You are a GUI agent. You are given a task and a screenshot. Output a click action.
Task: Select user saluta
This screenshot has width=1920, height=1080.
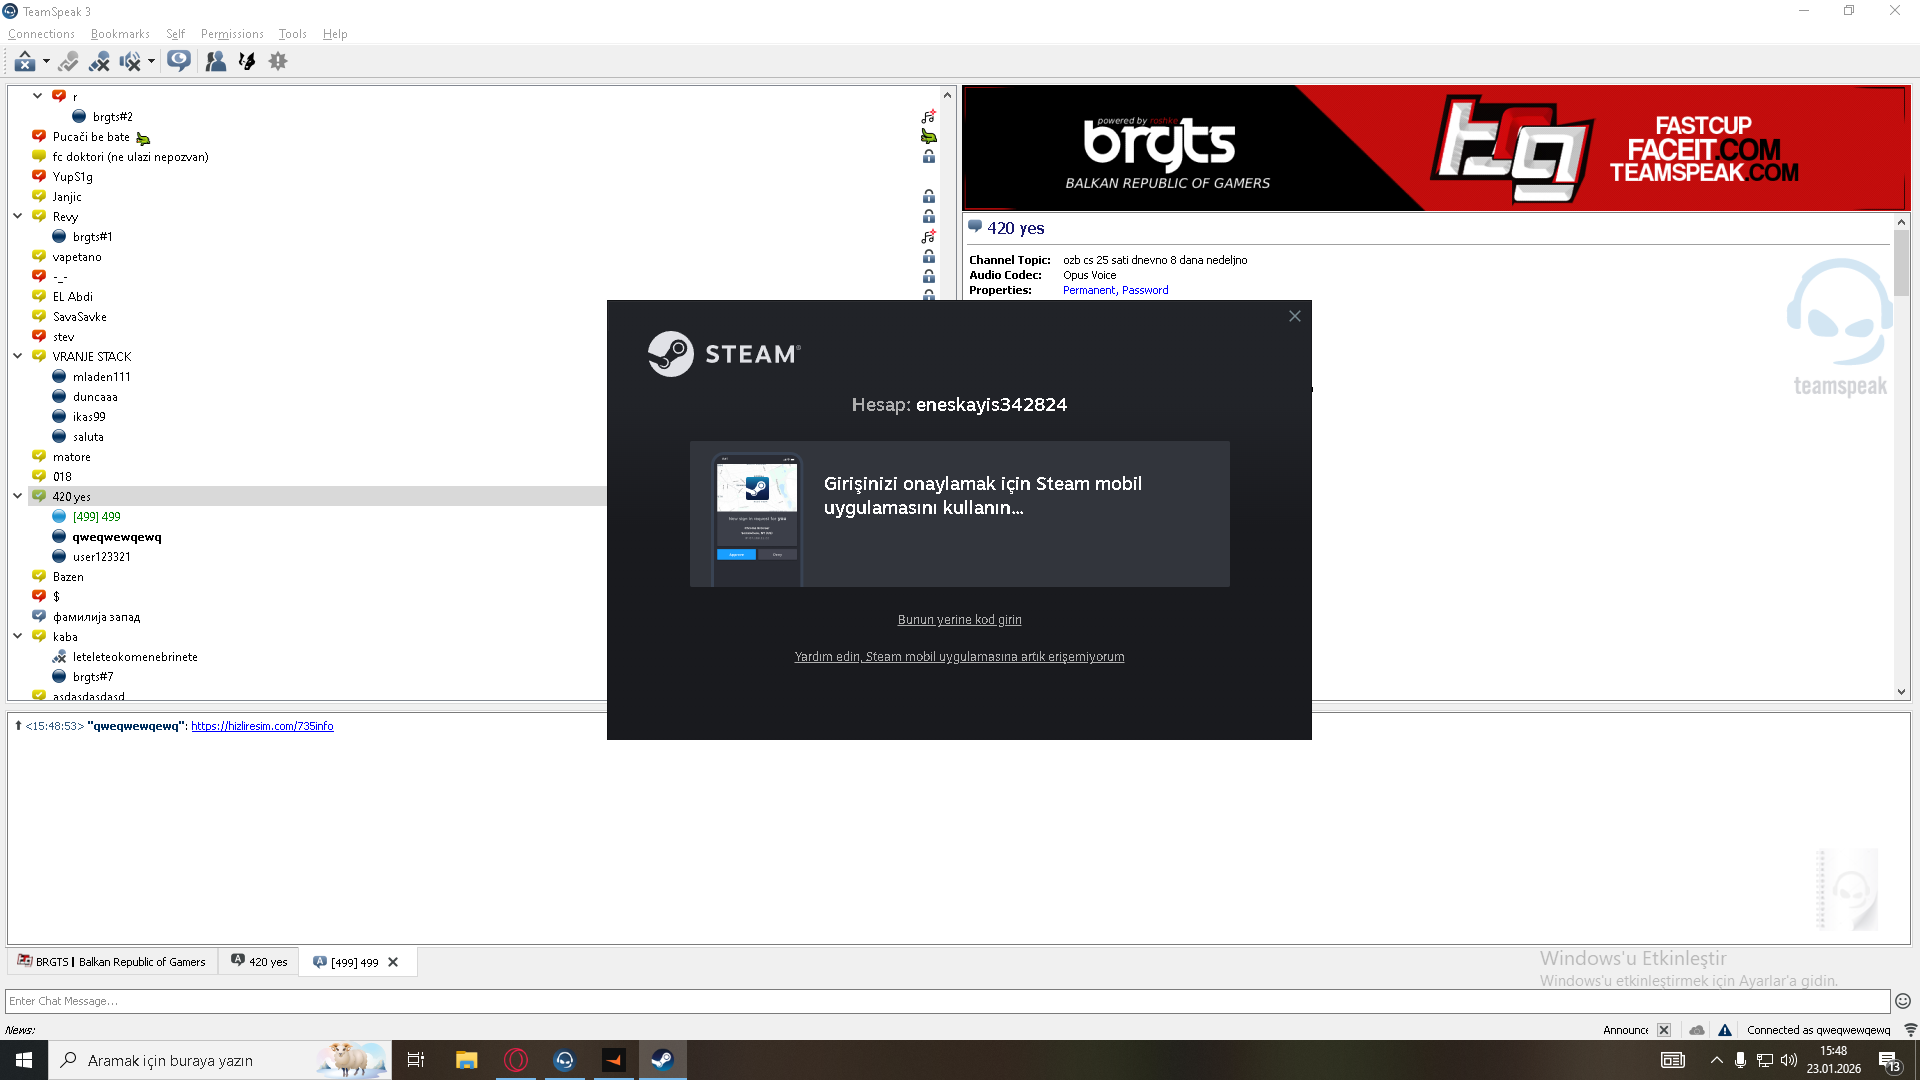click(x=88, y=437)
